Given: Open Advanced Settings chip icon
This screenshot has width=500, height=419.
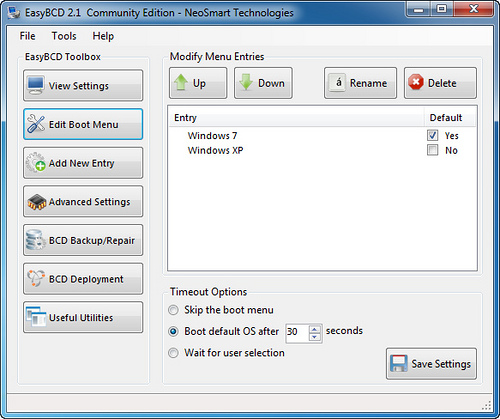Looking at the screenshot, I should 37,202.
